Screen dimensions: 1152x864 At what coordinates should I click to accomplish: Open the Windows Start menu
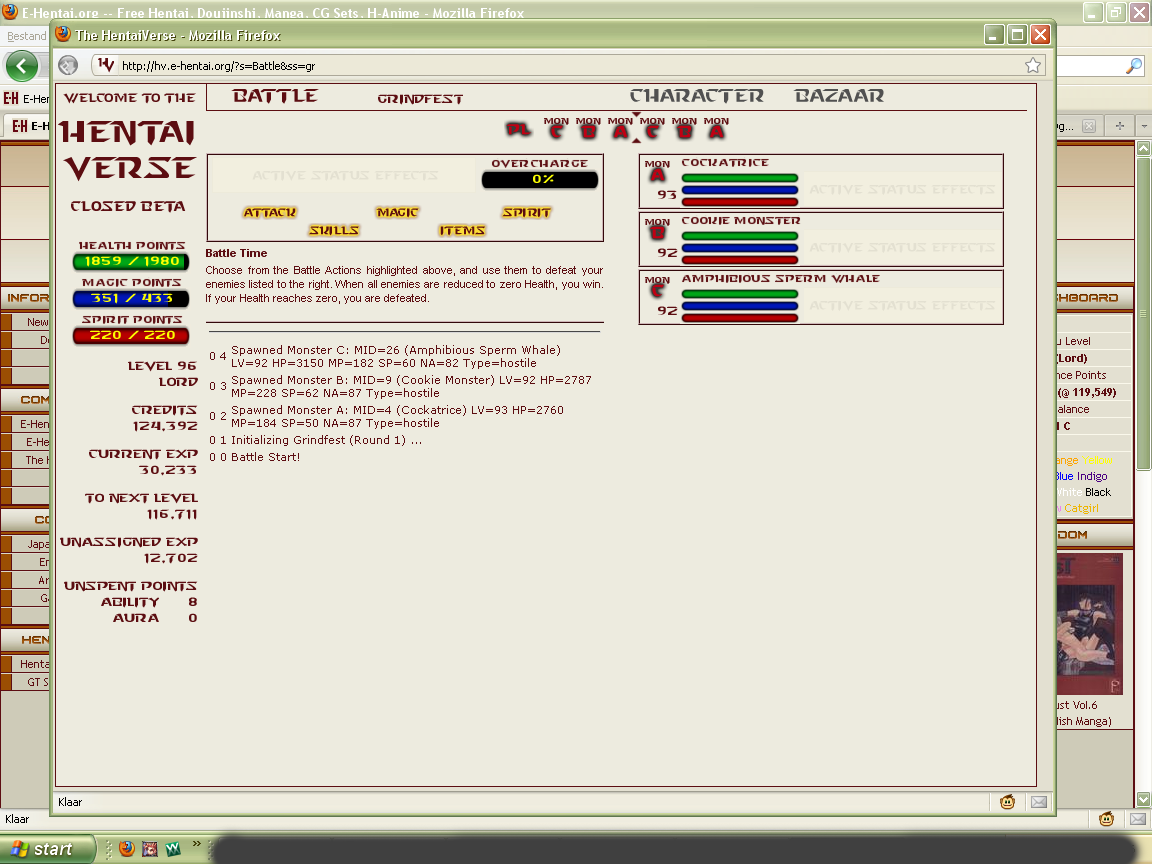[x=47, y=849]
